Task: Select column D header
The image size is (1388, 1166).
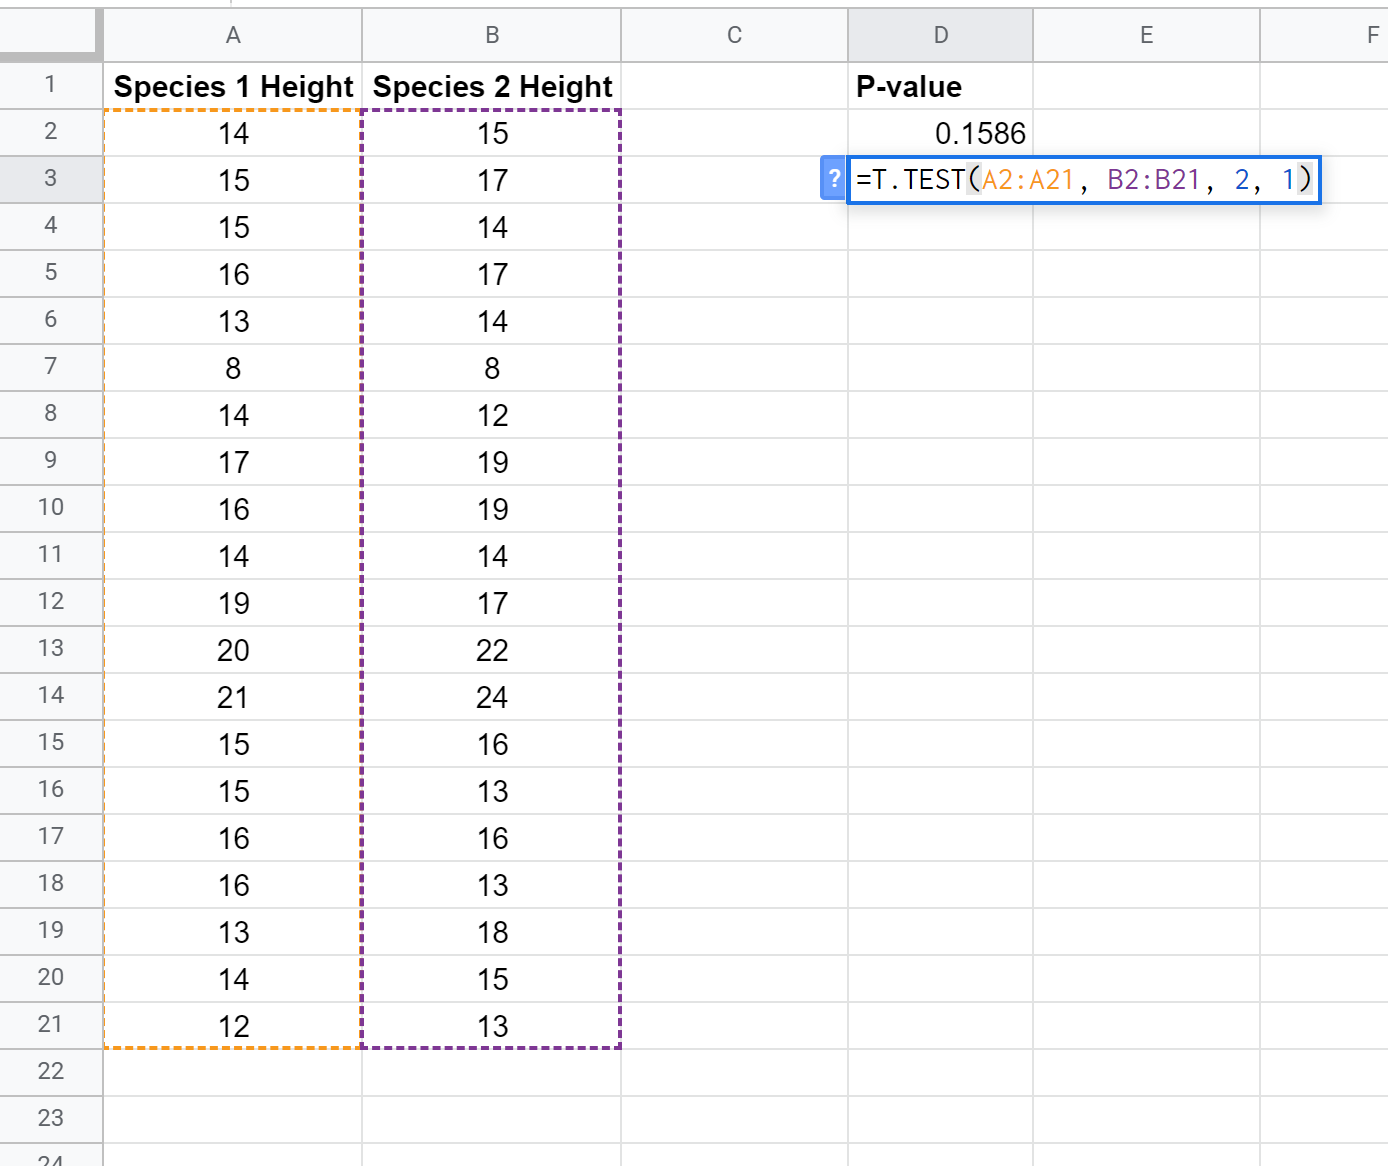Action: (x=940, y=35)
